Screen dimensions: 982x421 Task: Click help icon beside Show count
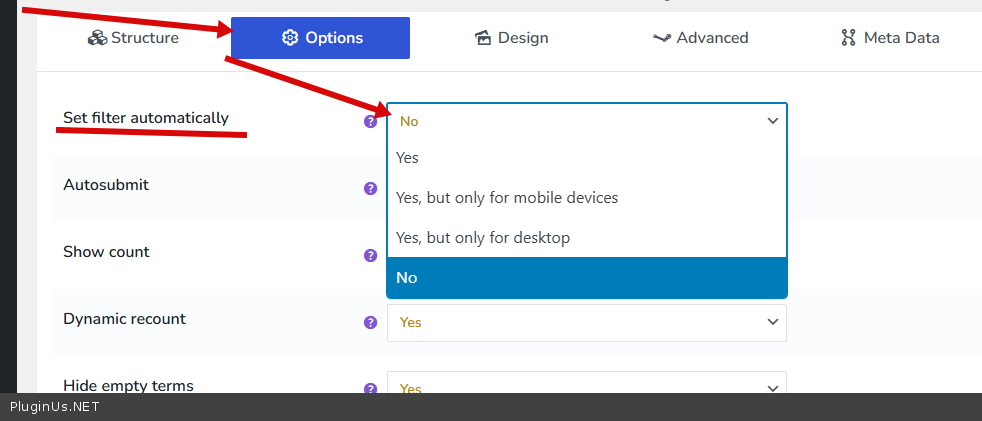[370, 255]
